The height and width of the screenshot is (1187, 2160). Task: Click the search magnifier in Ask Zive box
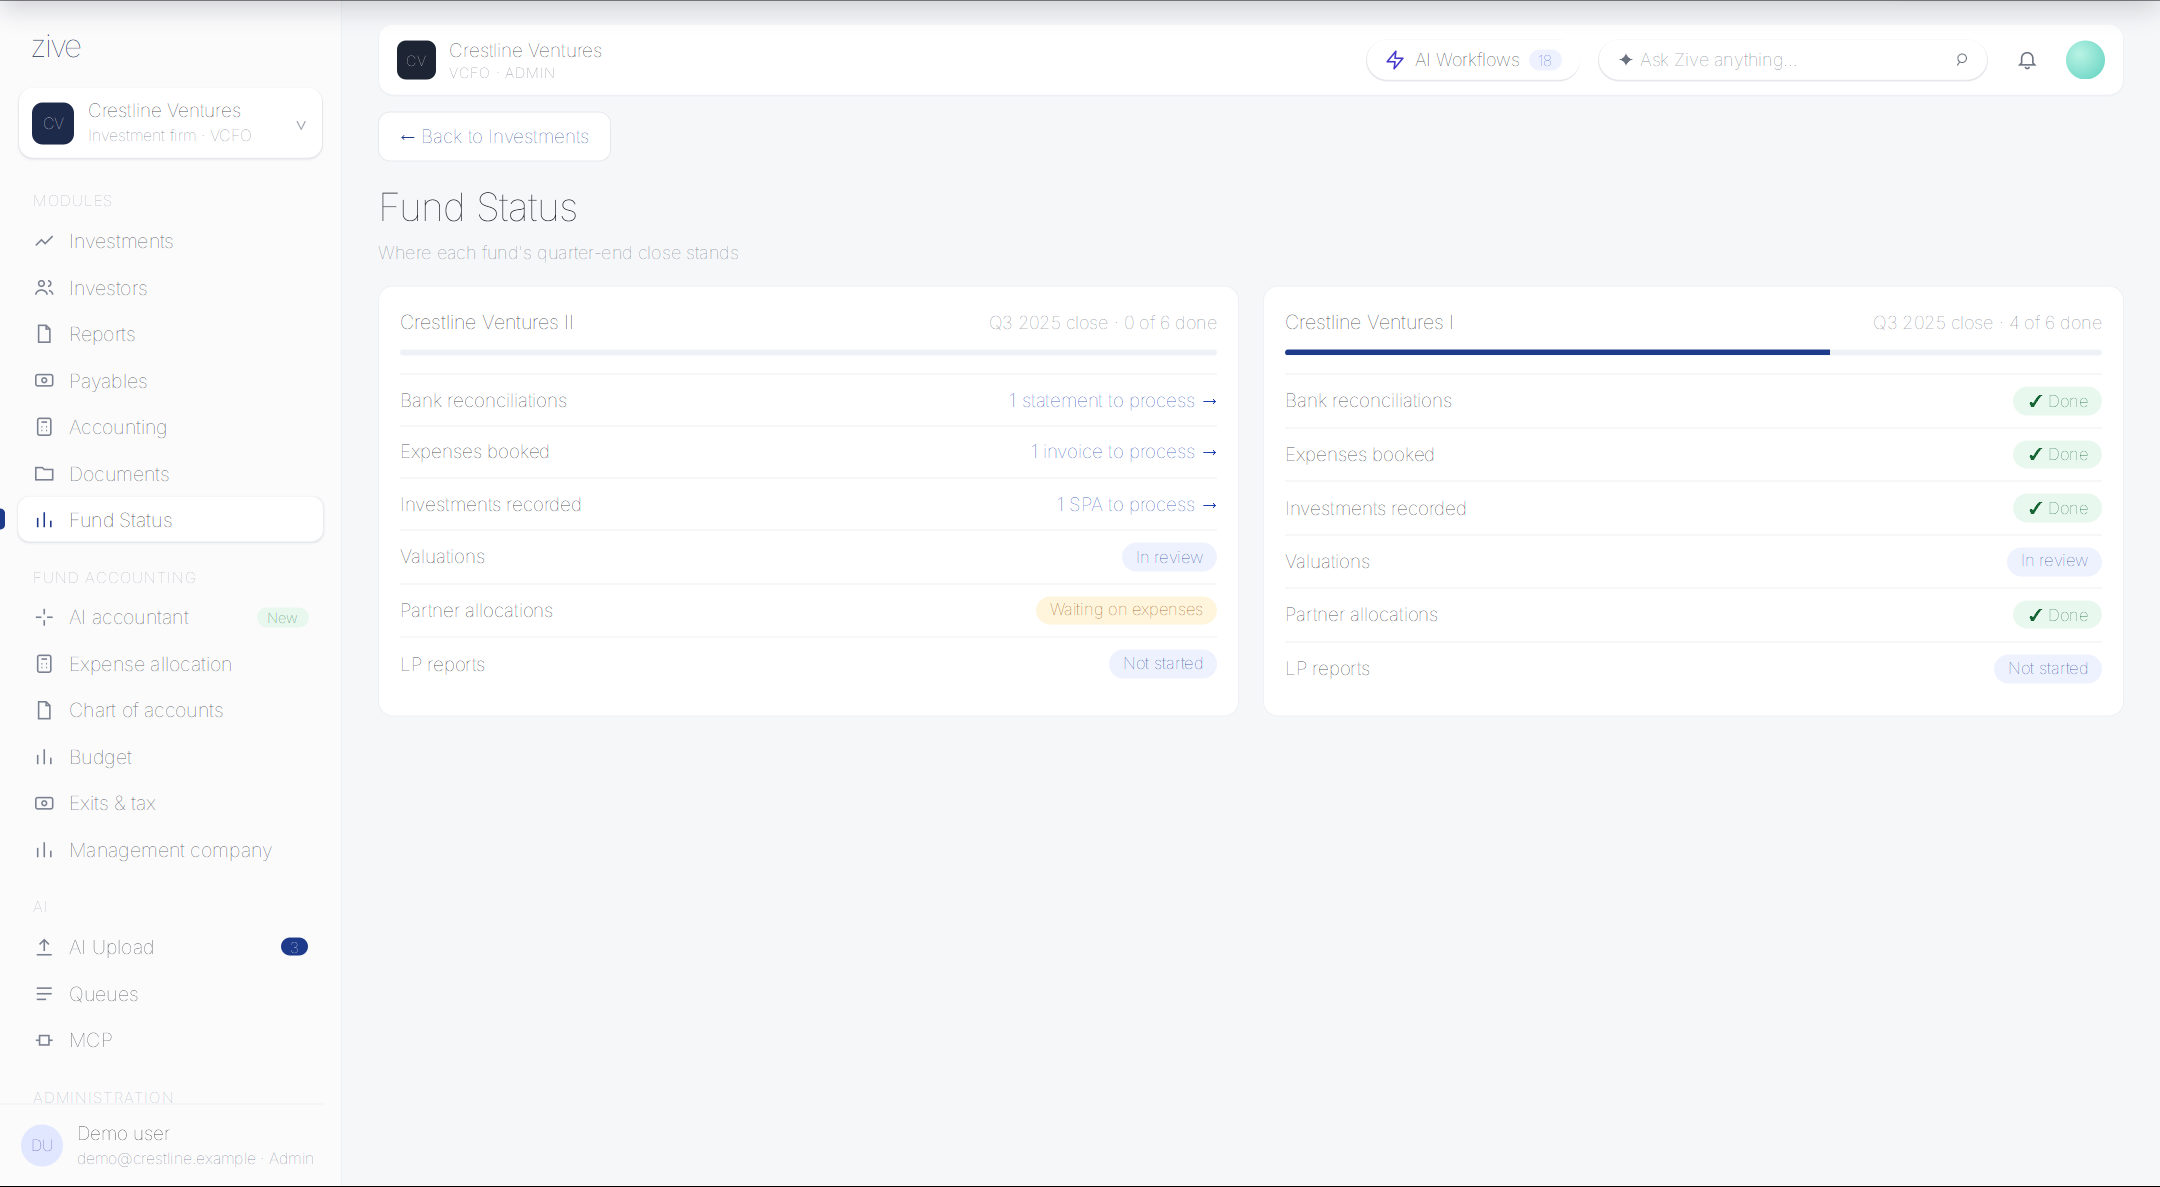point(1962,60)
